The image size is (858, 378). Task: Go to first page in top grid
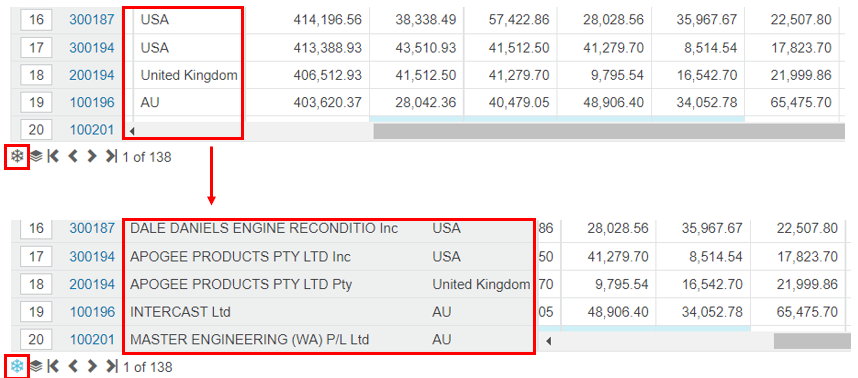tap(54, 157)
